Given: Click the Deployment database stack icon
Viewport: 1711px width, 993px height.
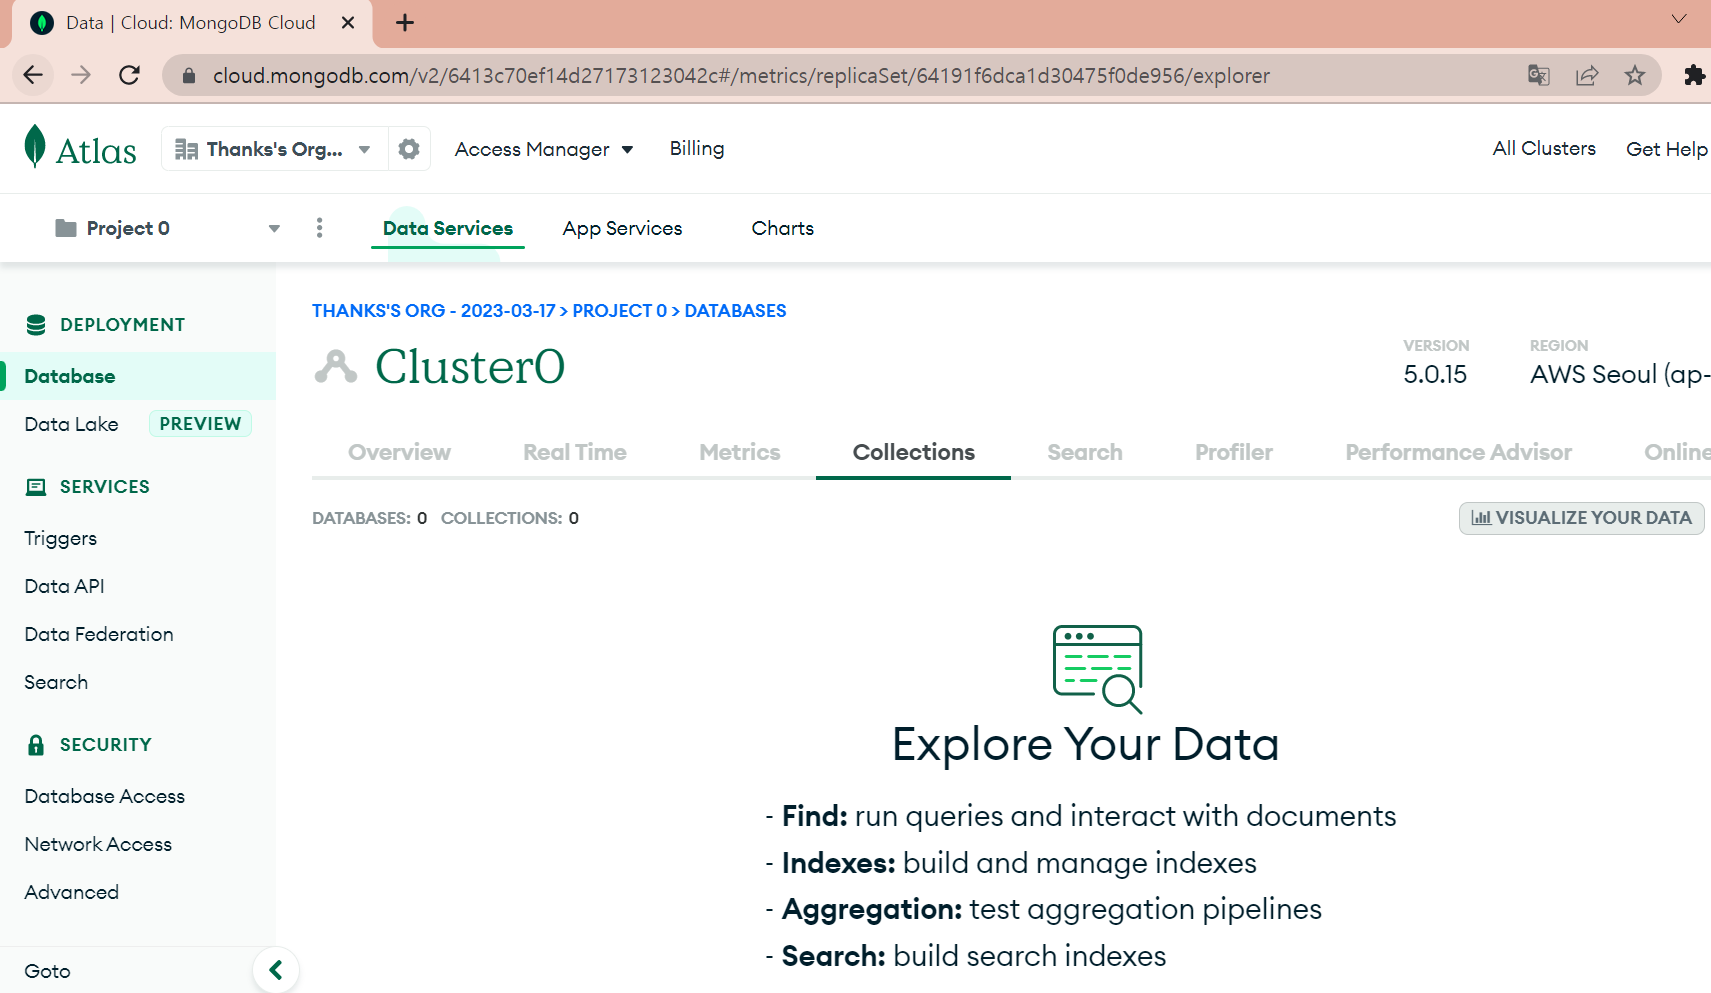Looking at the screenshot, I should [x=36, y=325].
